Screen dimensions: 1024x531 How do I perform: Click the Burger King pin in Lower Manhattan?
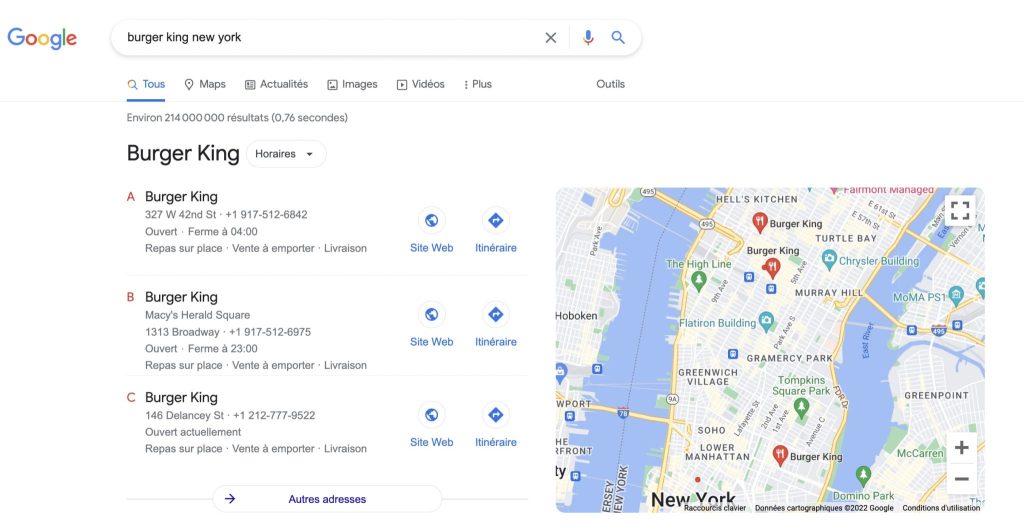(x=779, y=455)
